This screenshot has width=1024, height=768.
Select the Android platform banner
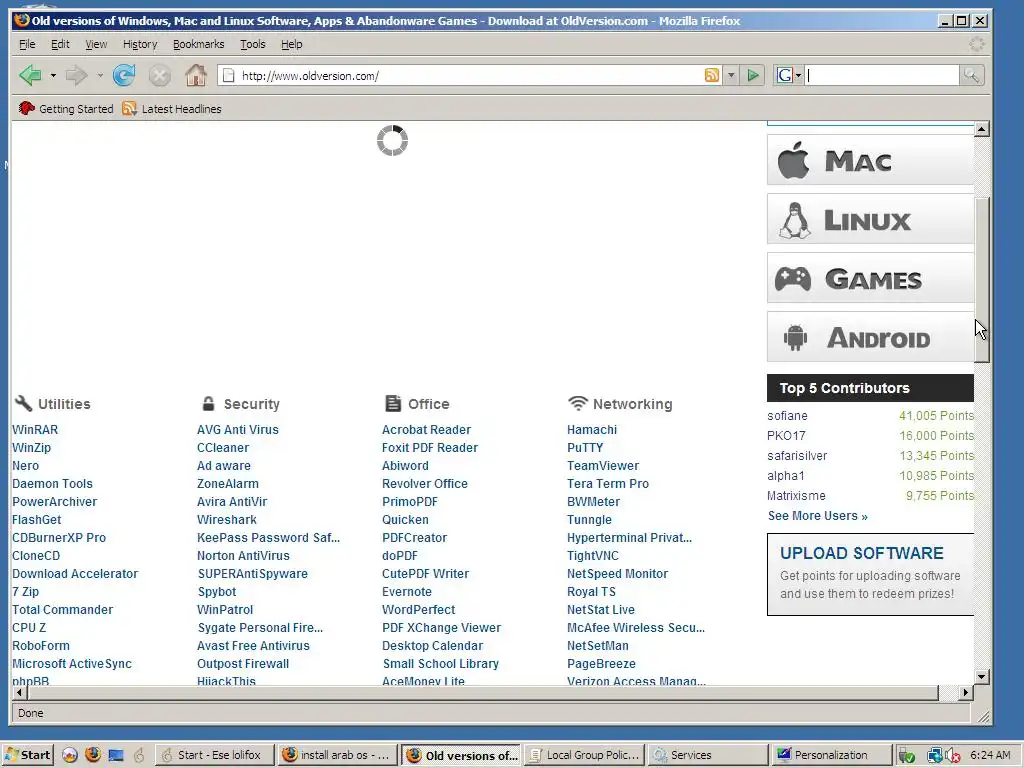[x=870, y=337]
